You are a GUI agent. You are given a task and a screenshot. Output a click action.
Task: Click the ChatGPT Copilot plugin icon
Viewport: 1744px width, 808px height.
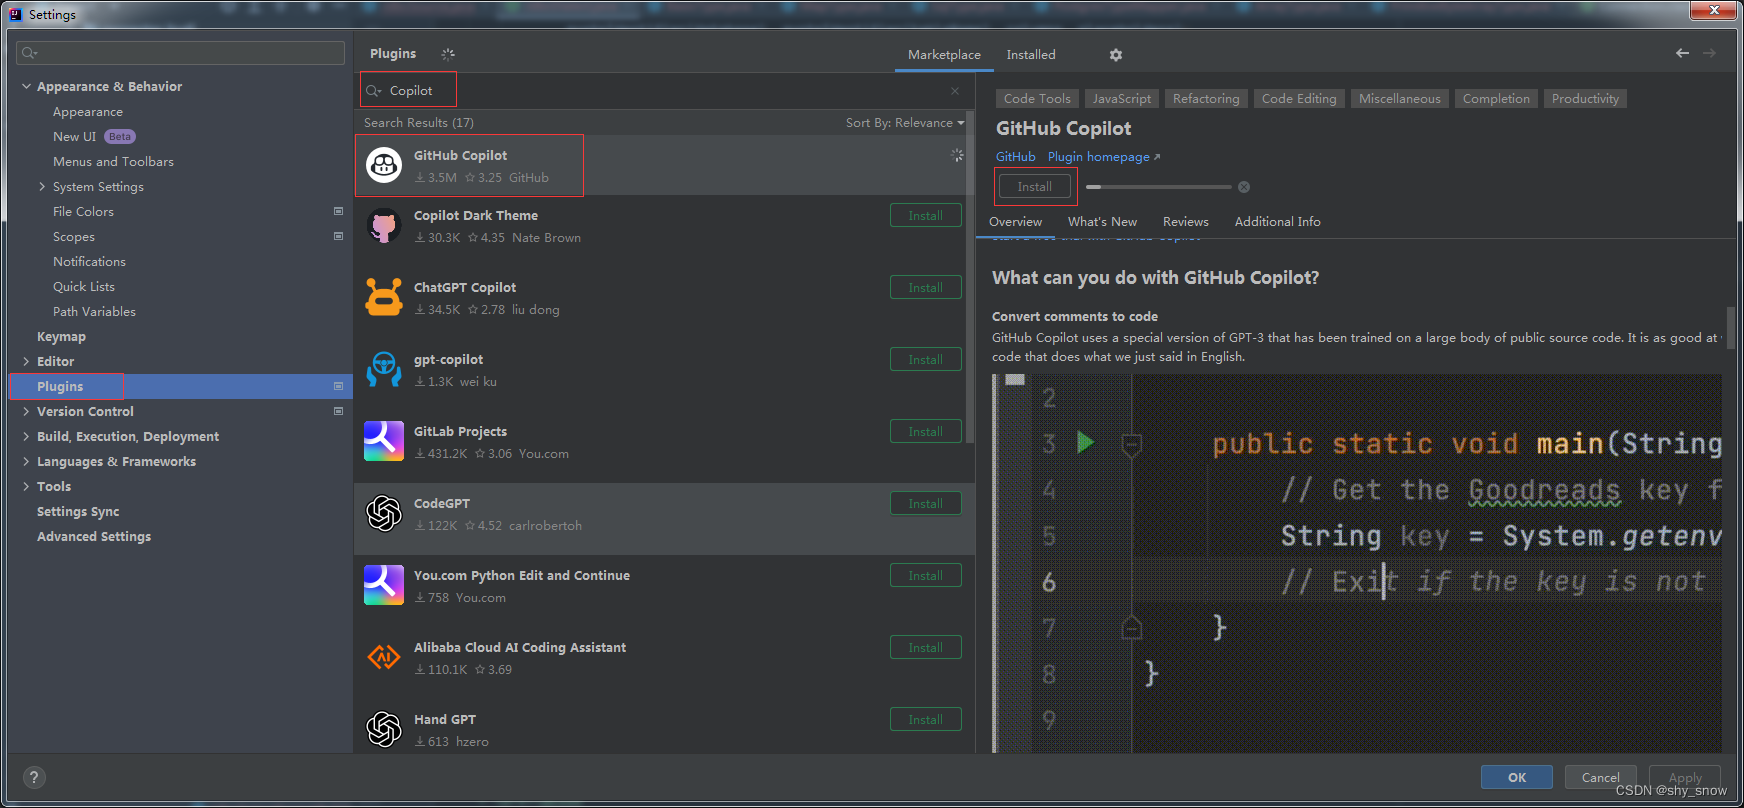(x=384, y=297)
